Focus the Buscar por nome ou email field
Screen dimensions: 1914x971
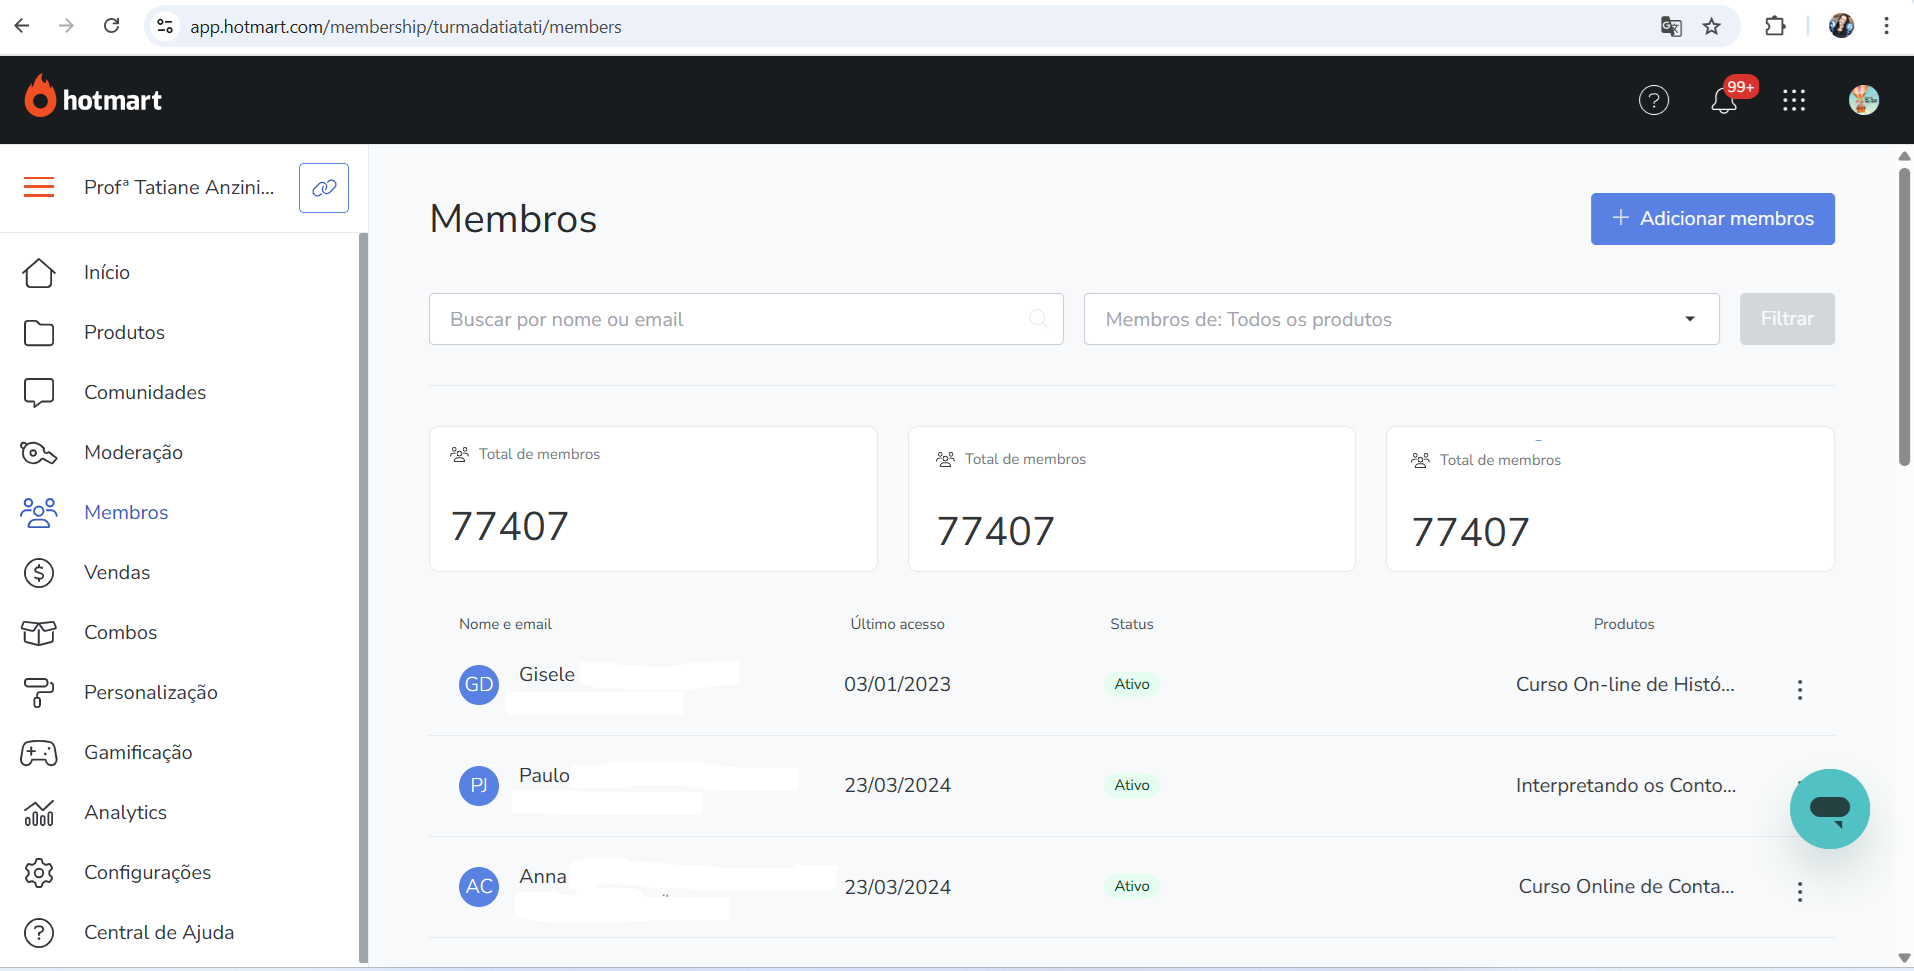click(735, 319)
